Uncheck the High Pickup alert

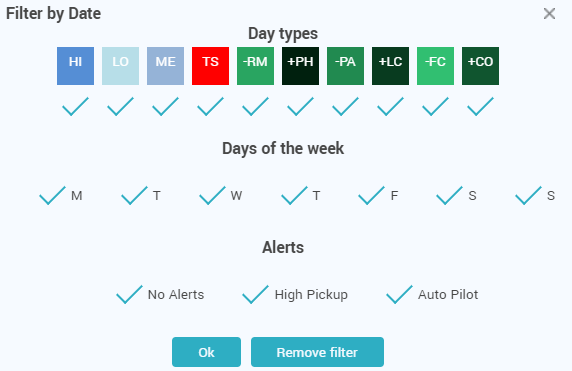(x=255, y=294)
